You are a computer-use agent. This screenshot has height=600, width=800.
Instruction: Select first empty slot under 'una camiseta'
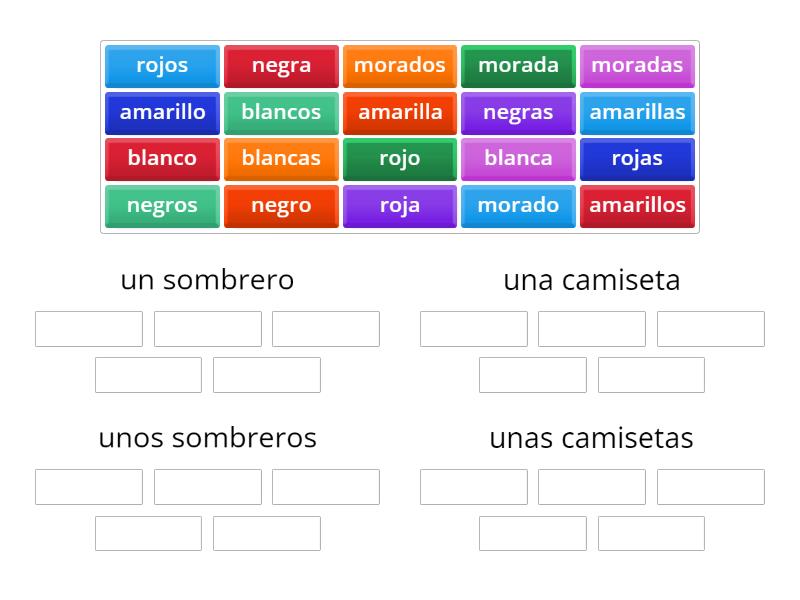474,329
